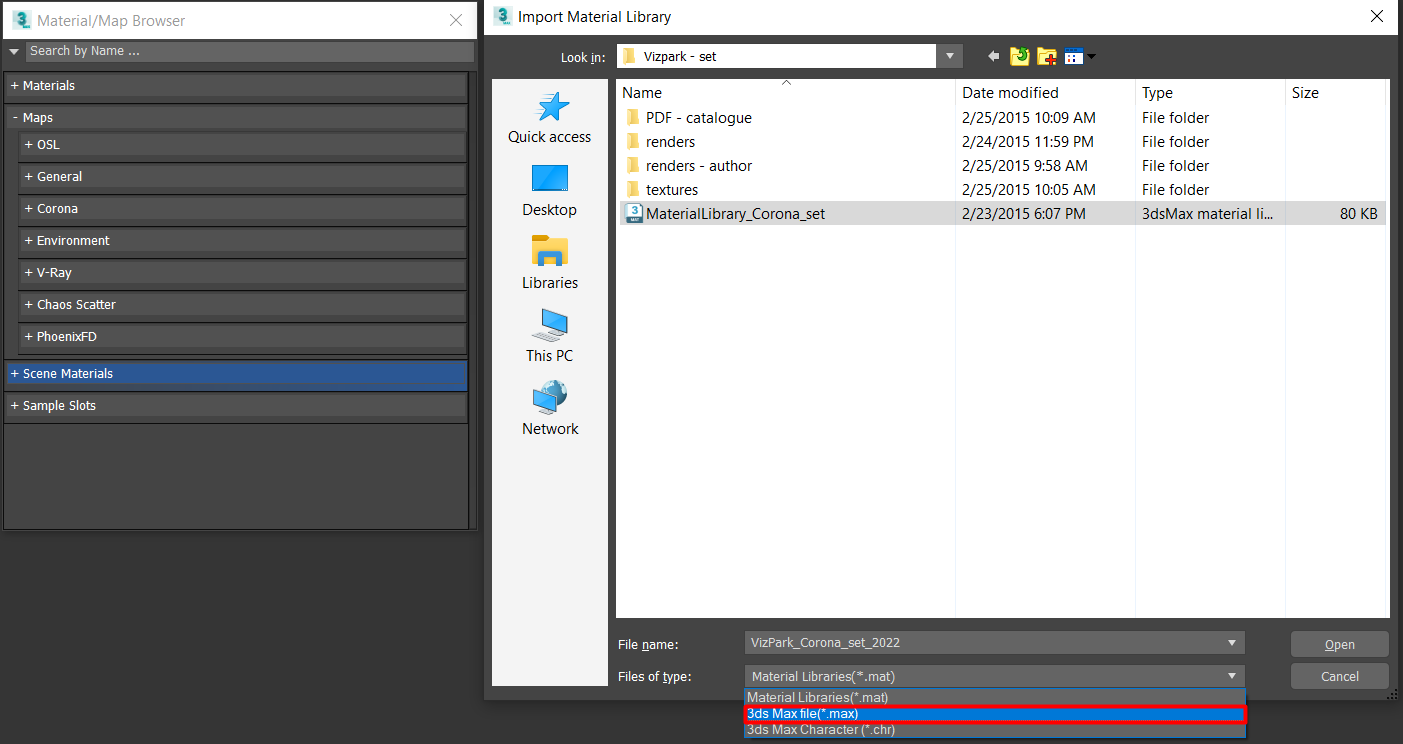Select the PDF - catalogue folder icon
The image size is (1403, 744).
632,118
